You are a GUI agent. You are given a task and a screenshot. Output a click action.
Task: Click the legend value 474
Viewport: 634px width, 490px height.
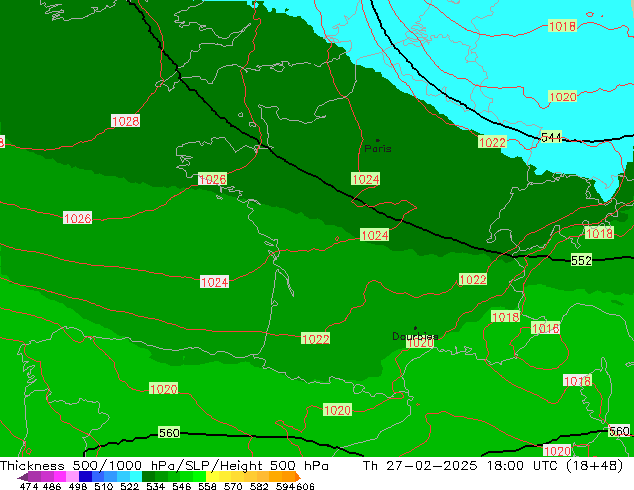point(29,486)
